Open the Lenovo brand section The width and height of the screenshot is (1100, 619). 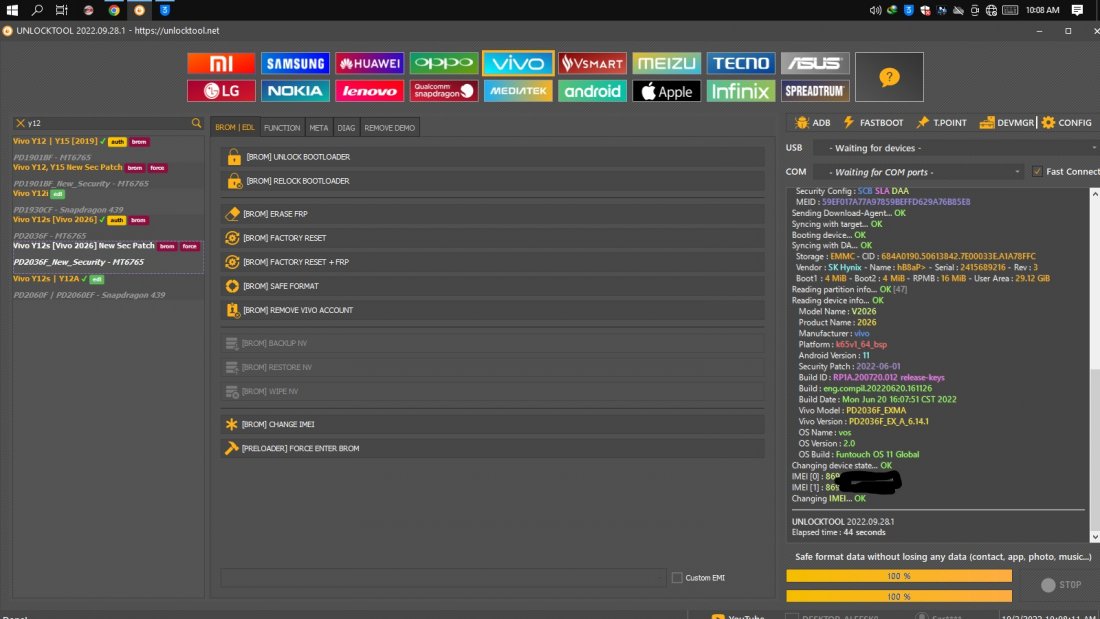click(370, 91)
